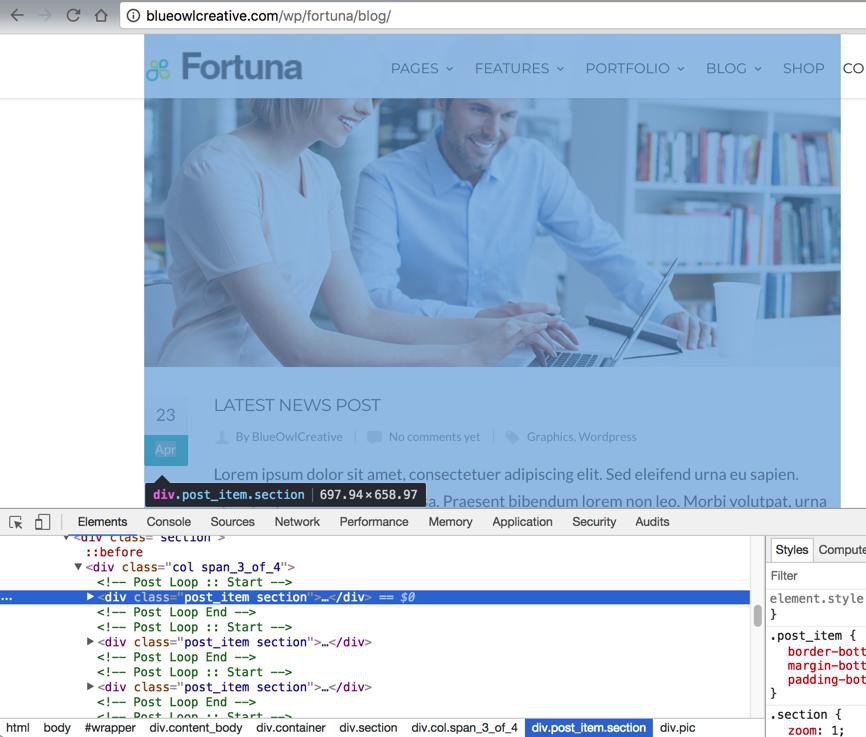Viewport: 866px width, 737px height.
Task: Open the post featured image
Action: tap(492, 232)
